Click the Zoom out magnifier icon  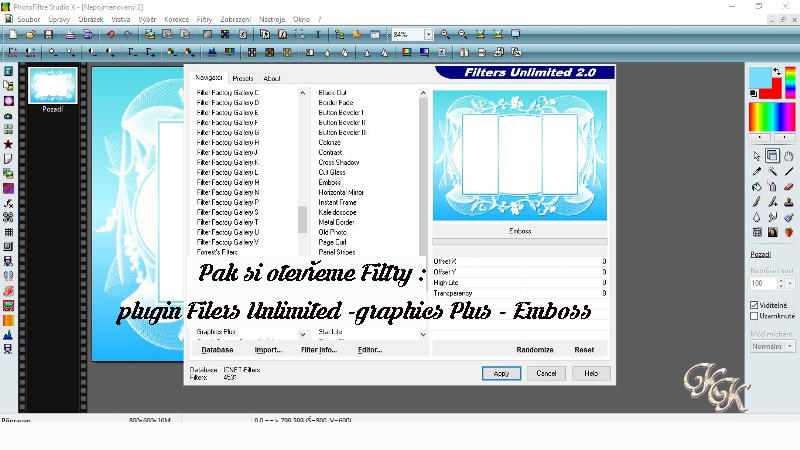coord(463,34)
